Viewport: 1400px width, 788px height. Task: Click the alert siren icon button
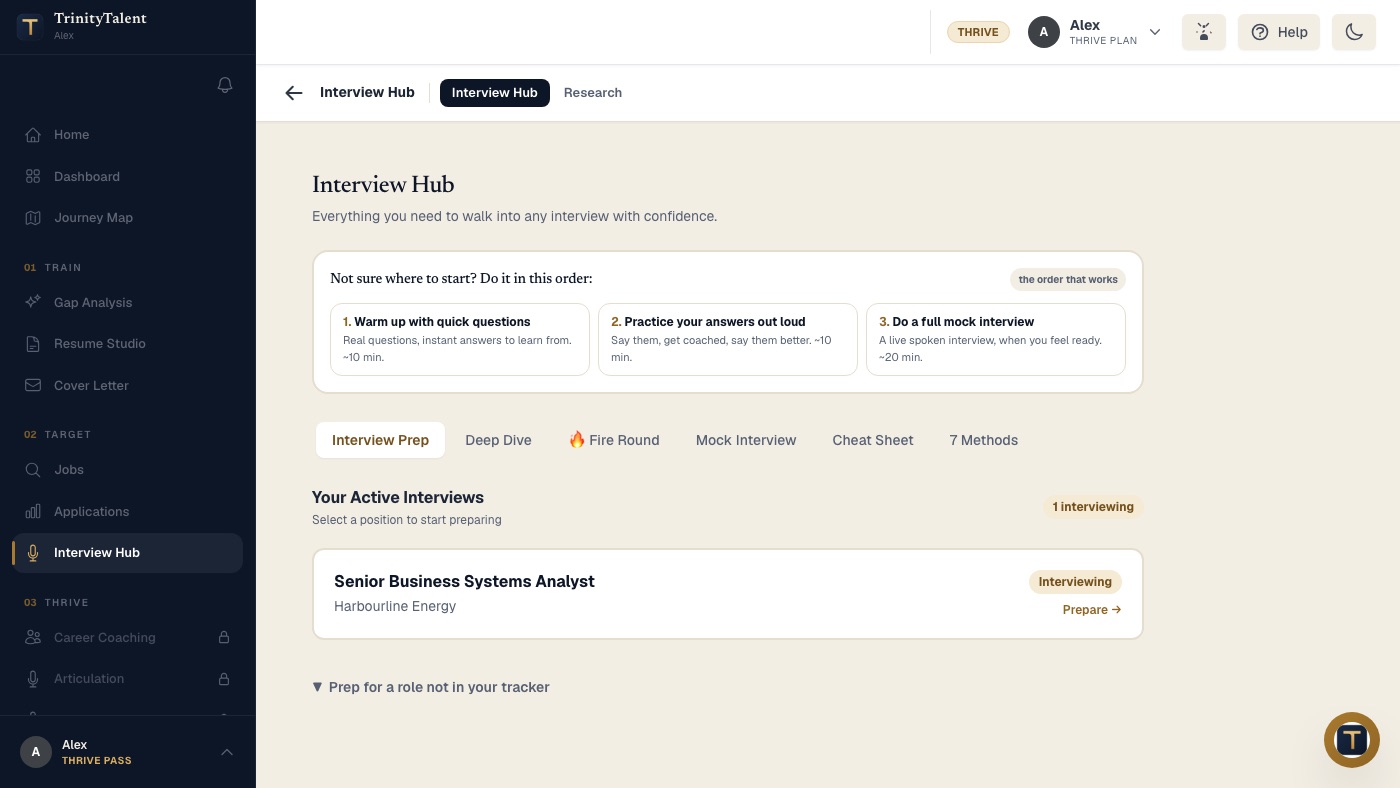pos(1204,32)
